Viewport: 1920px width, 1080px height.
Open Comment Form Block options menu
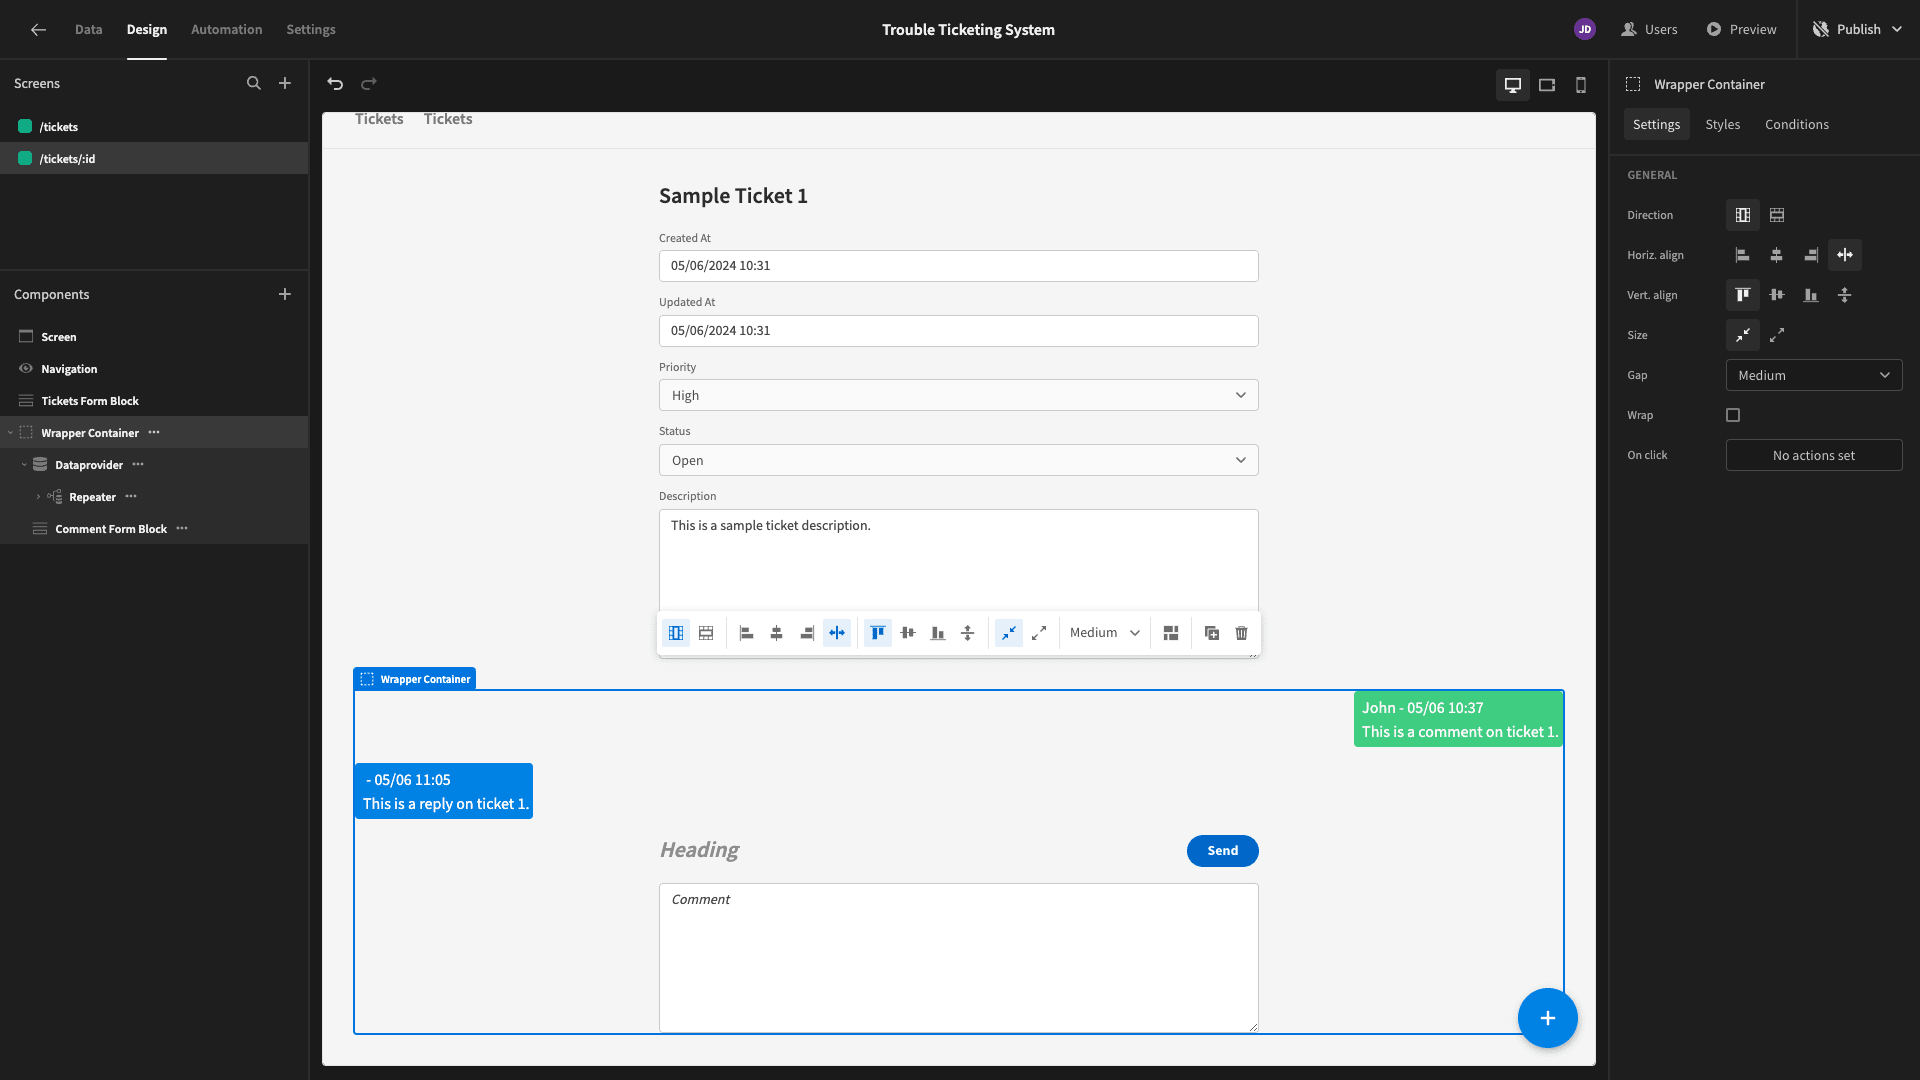(182, 529)
